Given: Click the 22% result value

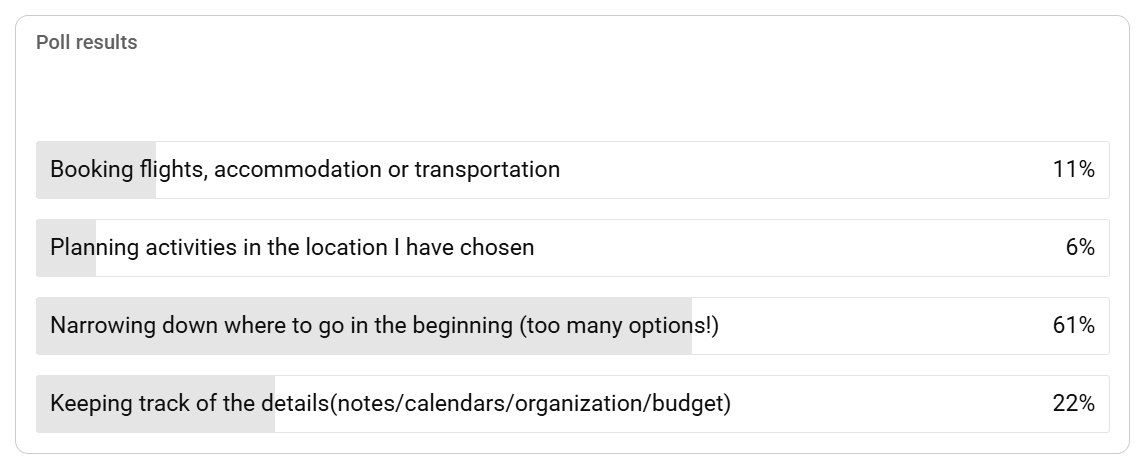Looking at the screenshot, I should [1073, 404].
